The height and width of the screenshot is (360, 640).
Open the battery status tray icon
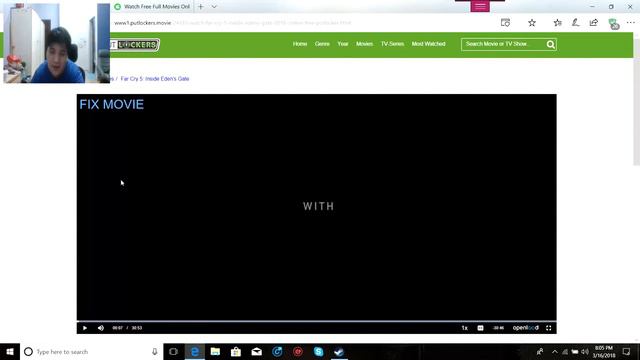[575, 351]
